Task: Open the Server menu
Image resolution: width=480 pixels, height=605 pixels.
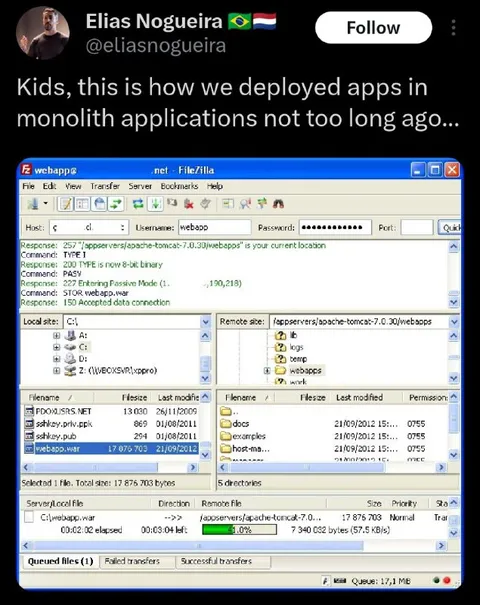Action: [140, 186]
